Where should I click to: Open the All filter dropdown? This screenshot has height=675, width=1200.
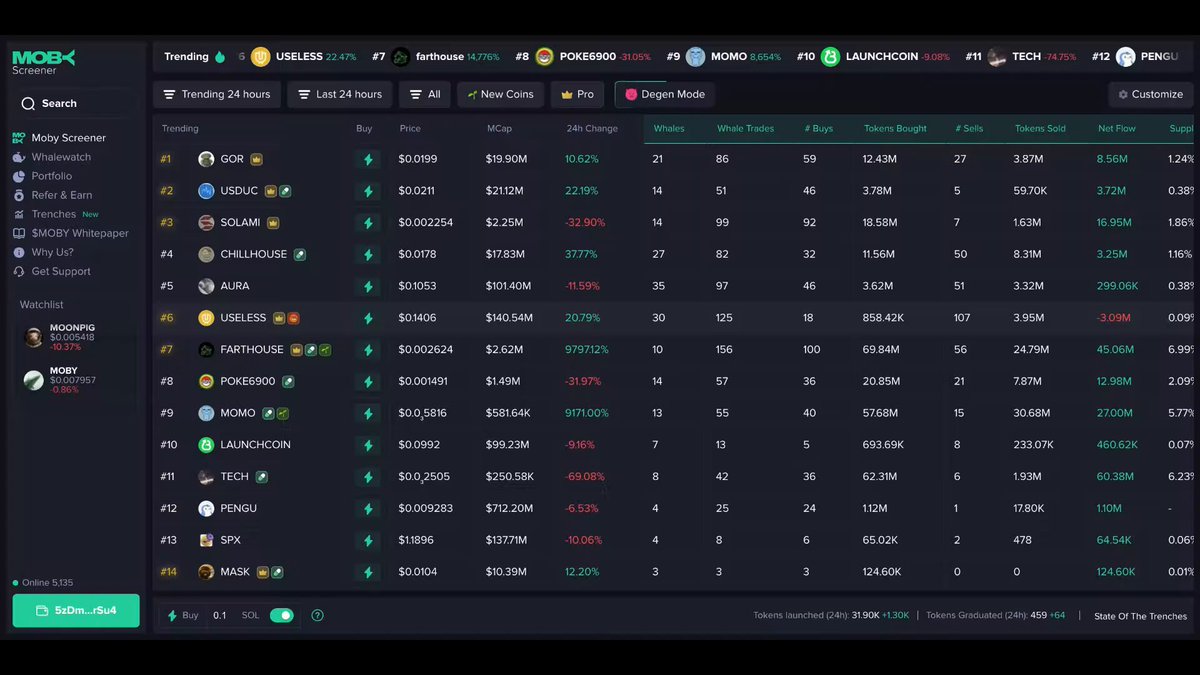pyautogui.click(x=425, y=94)
